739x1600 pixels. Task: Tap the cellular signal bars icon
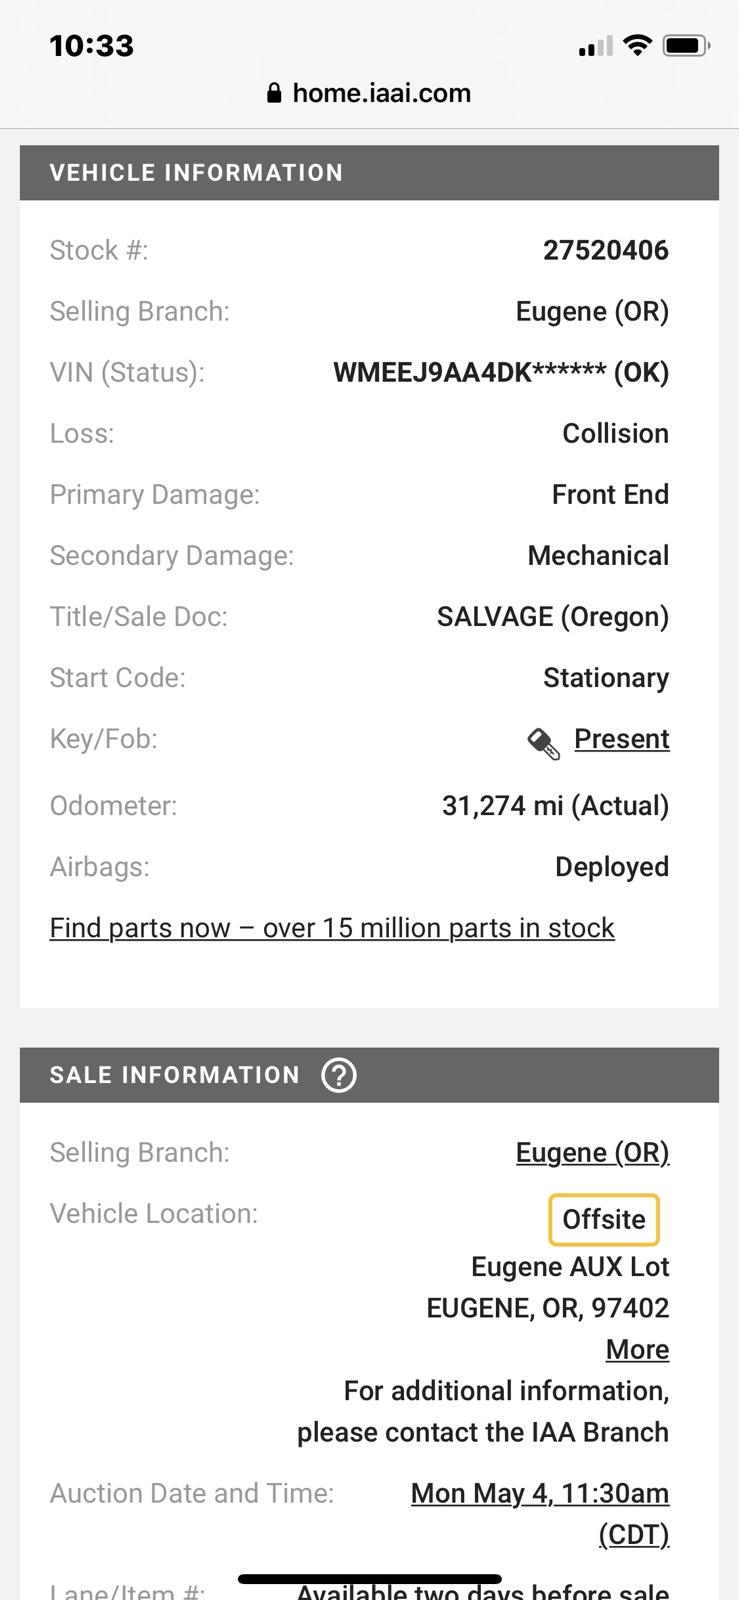pos(595,46)
